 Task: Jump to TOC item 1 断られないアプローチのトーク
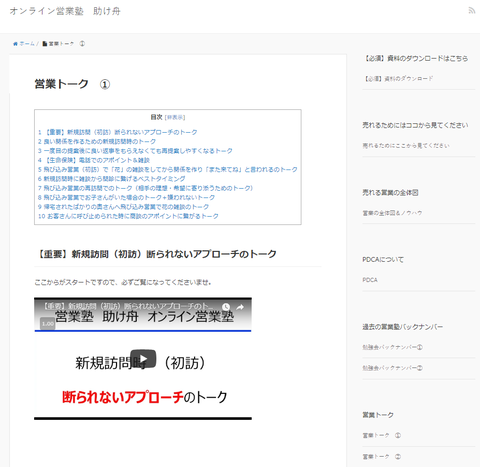[x=118, y=132]
